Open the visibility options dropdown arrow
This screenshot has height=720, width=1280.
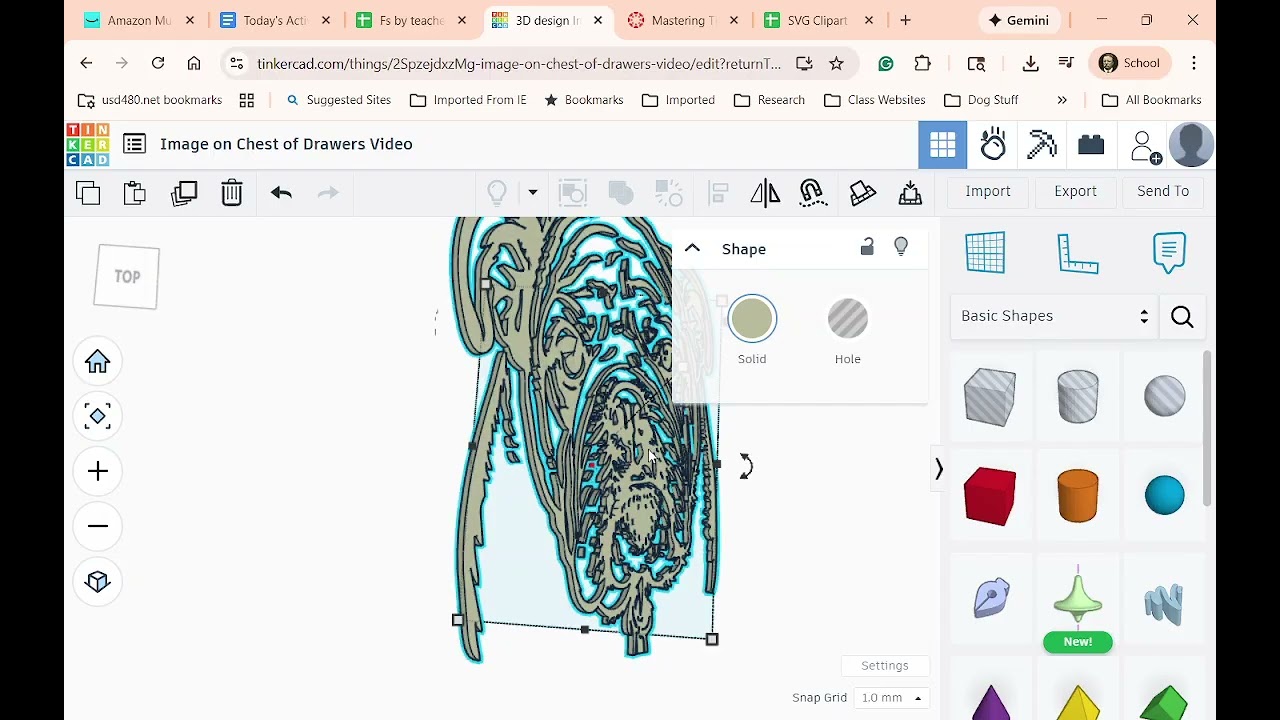533,192
